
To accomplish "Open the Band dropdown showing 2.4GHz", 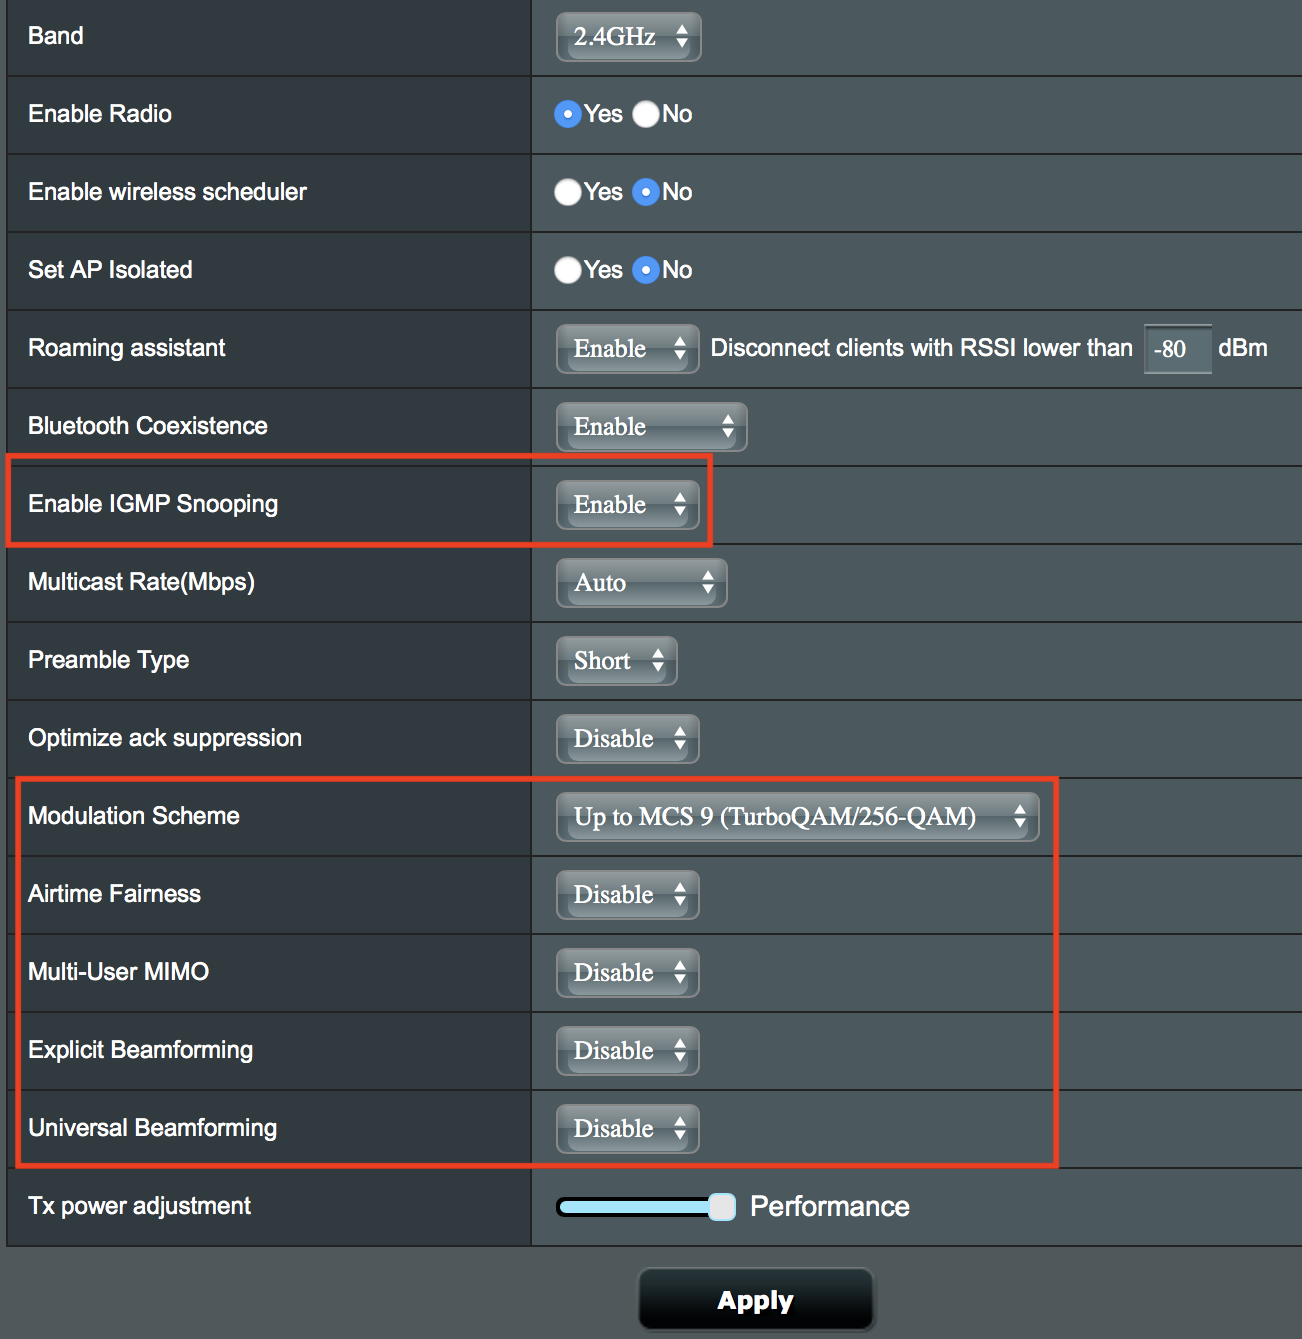I will [628, 36].
